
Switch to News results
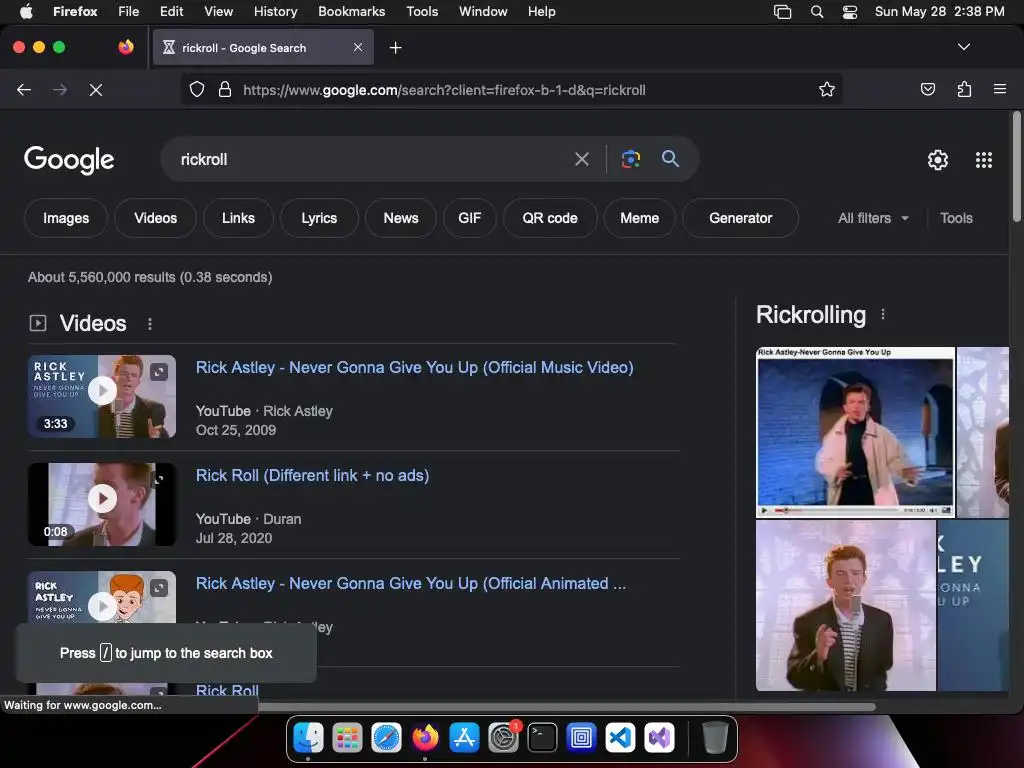click(401, 218)
